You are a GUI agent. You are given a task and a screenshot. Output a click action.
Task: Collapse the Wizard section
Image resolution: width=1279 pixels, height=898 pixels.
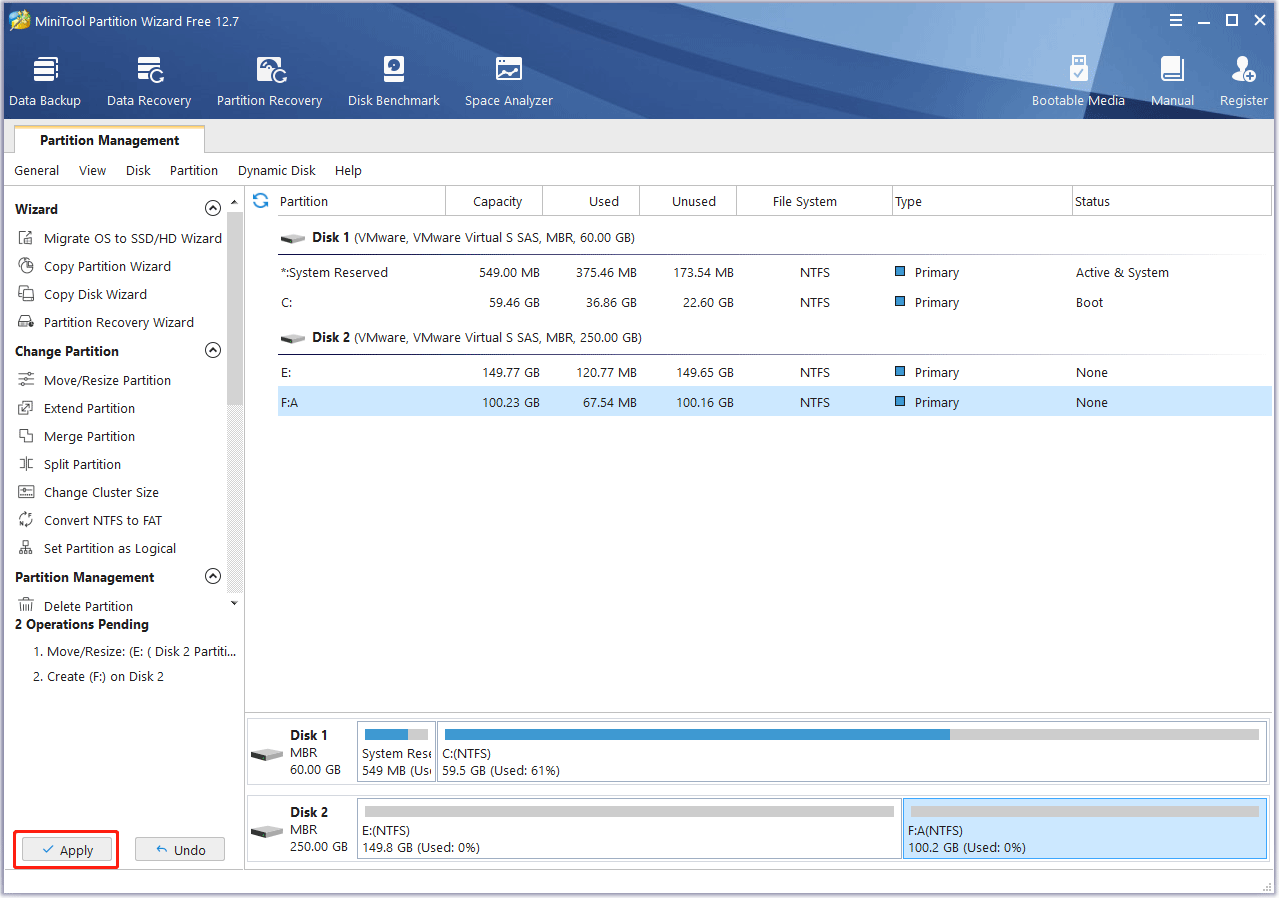click(x=212, y=208)
